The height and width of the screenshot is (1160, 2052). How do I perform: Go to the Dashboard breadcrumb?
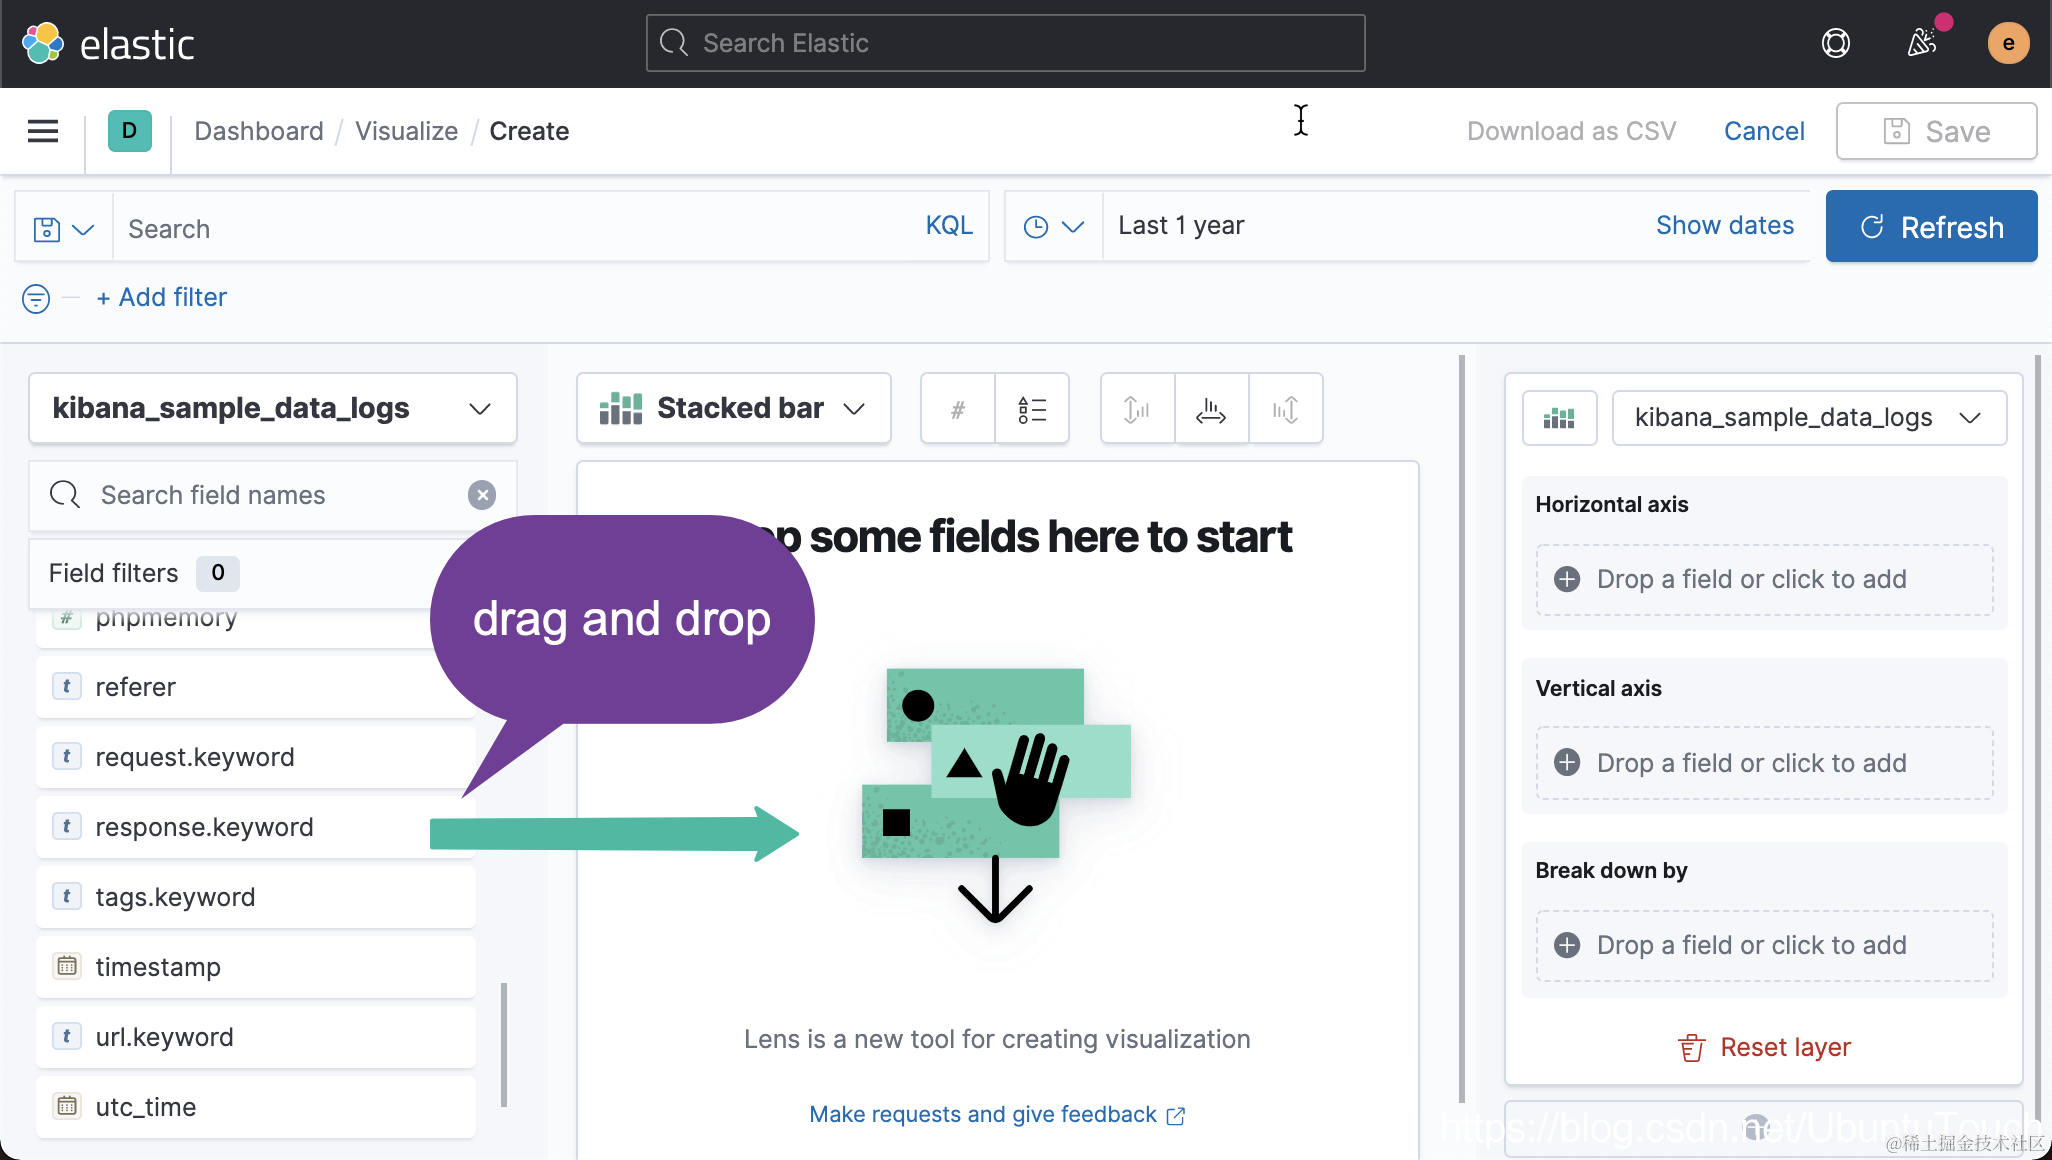tap(259, 131)
